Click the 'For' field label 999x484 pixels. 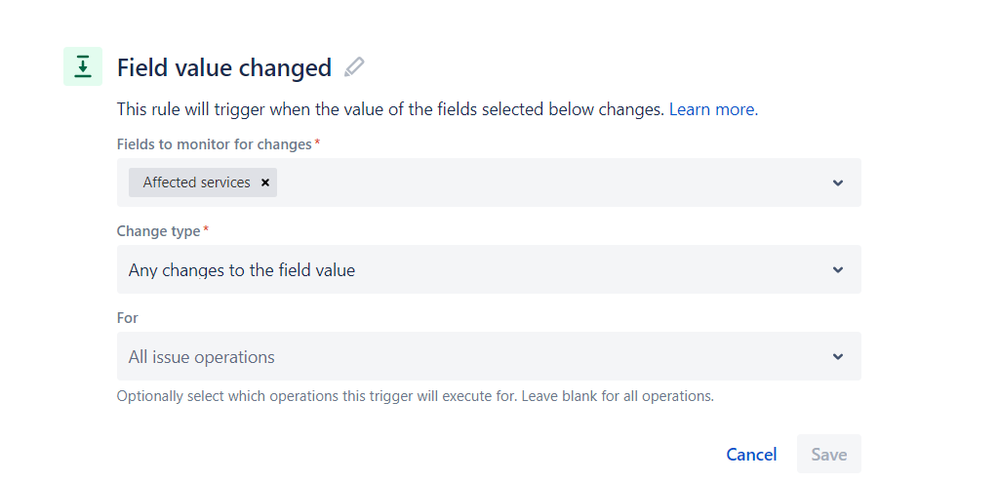pyautogui.click(x=127, y=318)
